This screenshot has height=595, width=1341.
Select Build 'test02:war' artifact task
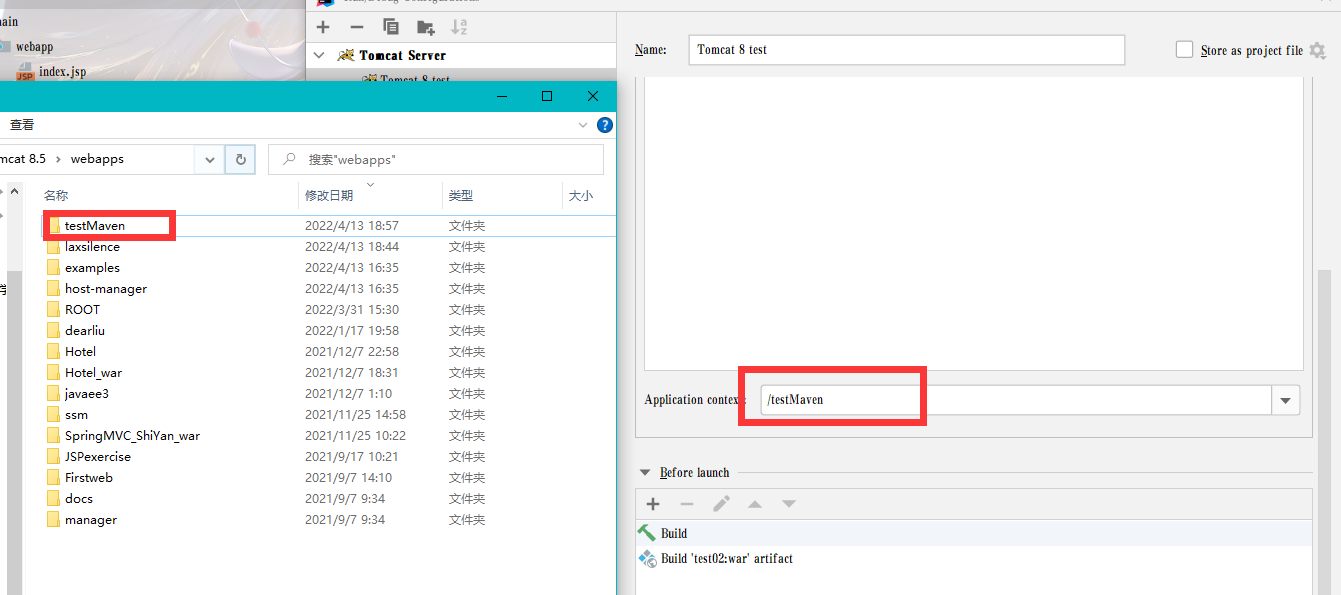tap(726, 559)
